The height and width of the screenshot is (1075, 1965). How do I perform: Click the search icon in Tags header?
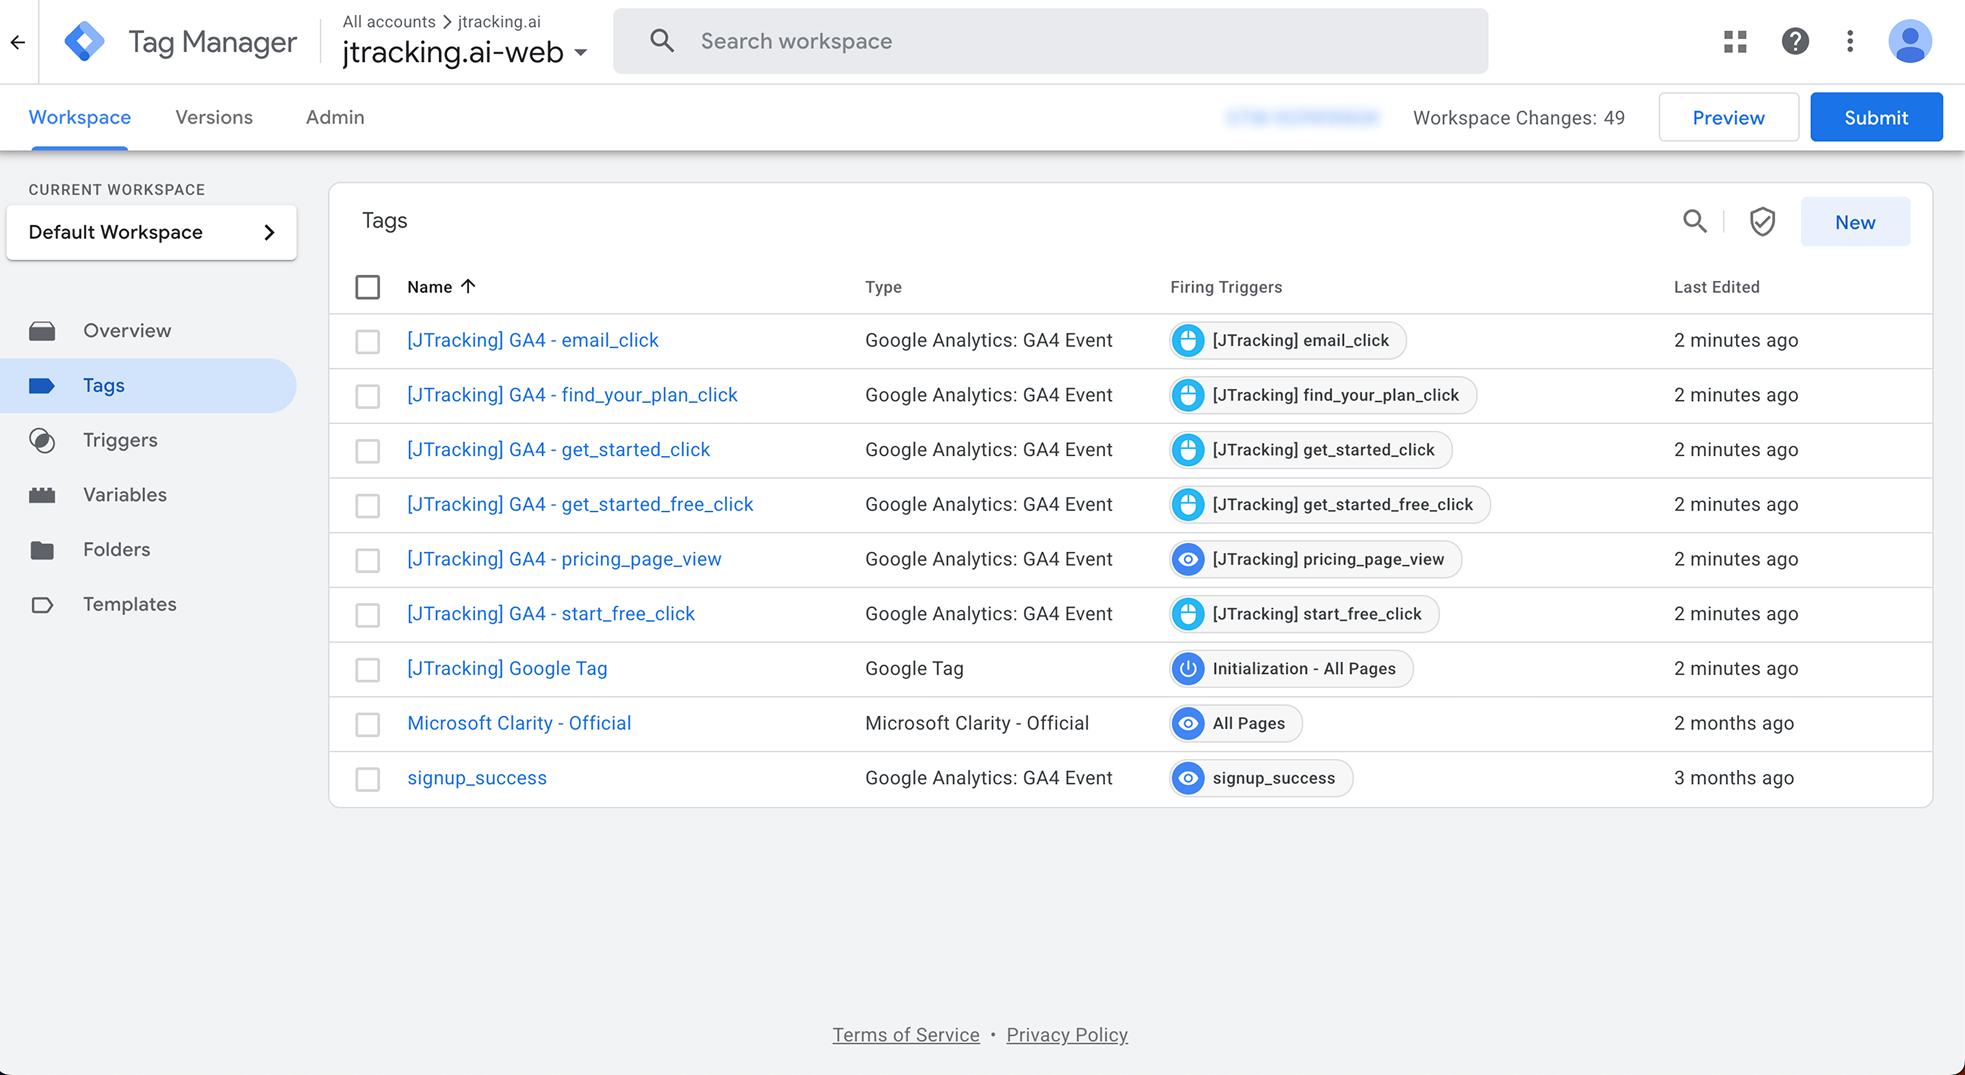1694,221
